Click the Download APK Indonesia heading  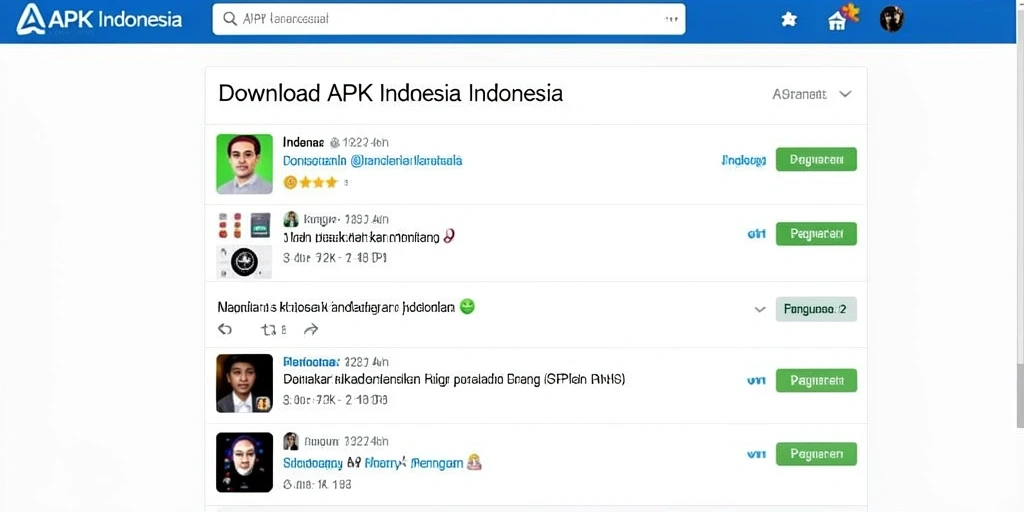391,93
